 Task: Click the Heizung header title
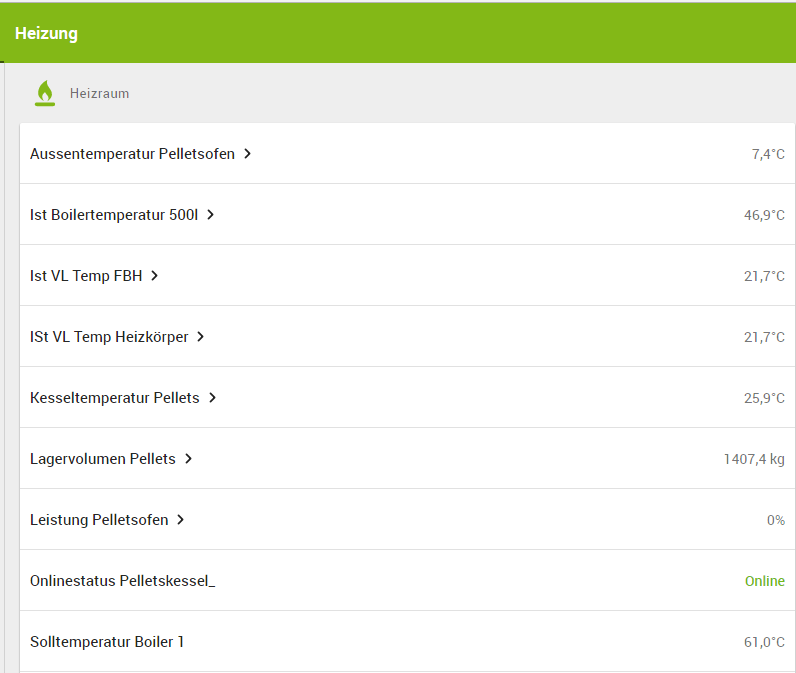click(x=46, y=34)
